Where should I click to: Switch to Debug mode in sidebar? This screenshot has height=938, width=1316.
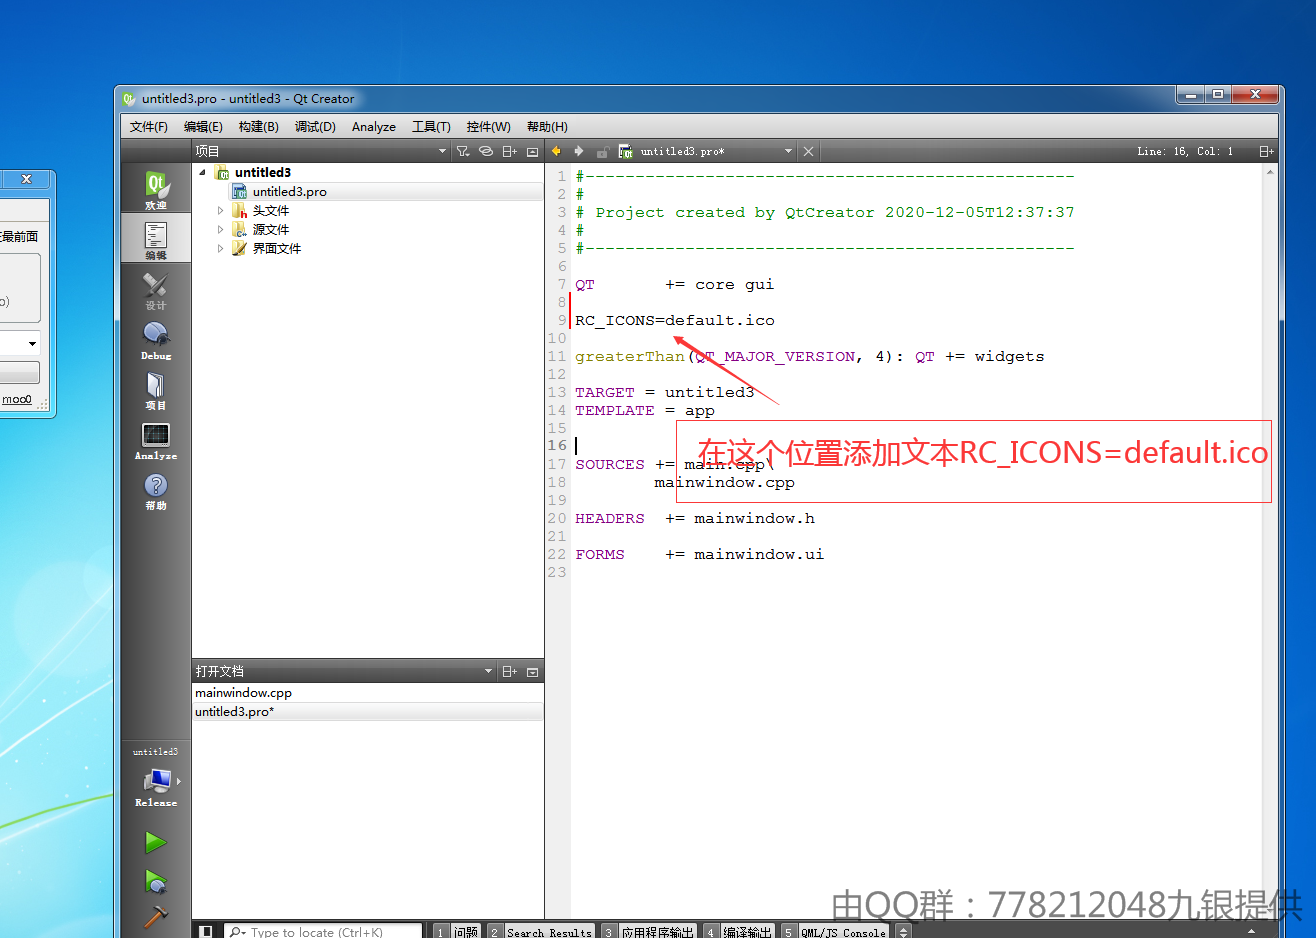[x=156, y=339]
